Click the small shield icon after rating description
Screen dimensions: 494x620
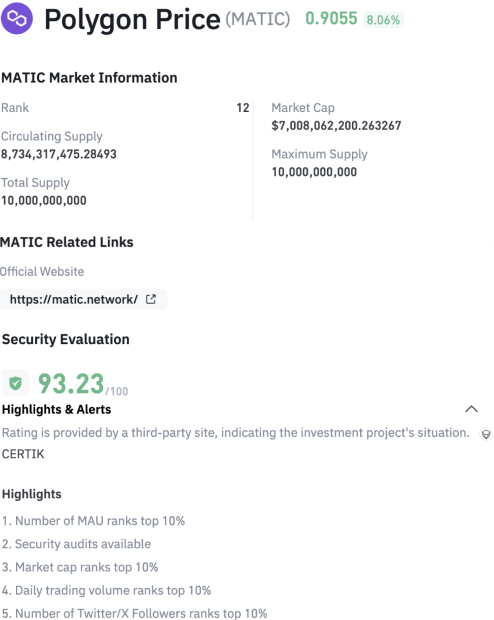[x=486, y=434]
